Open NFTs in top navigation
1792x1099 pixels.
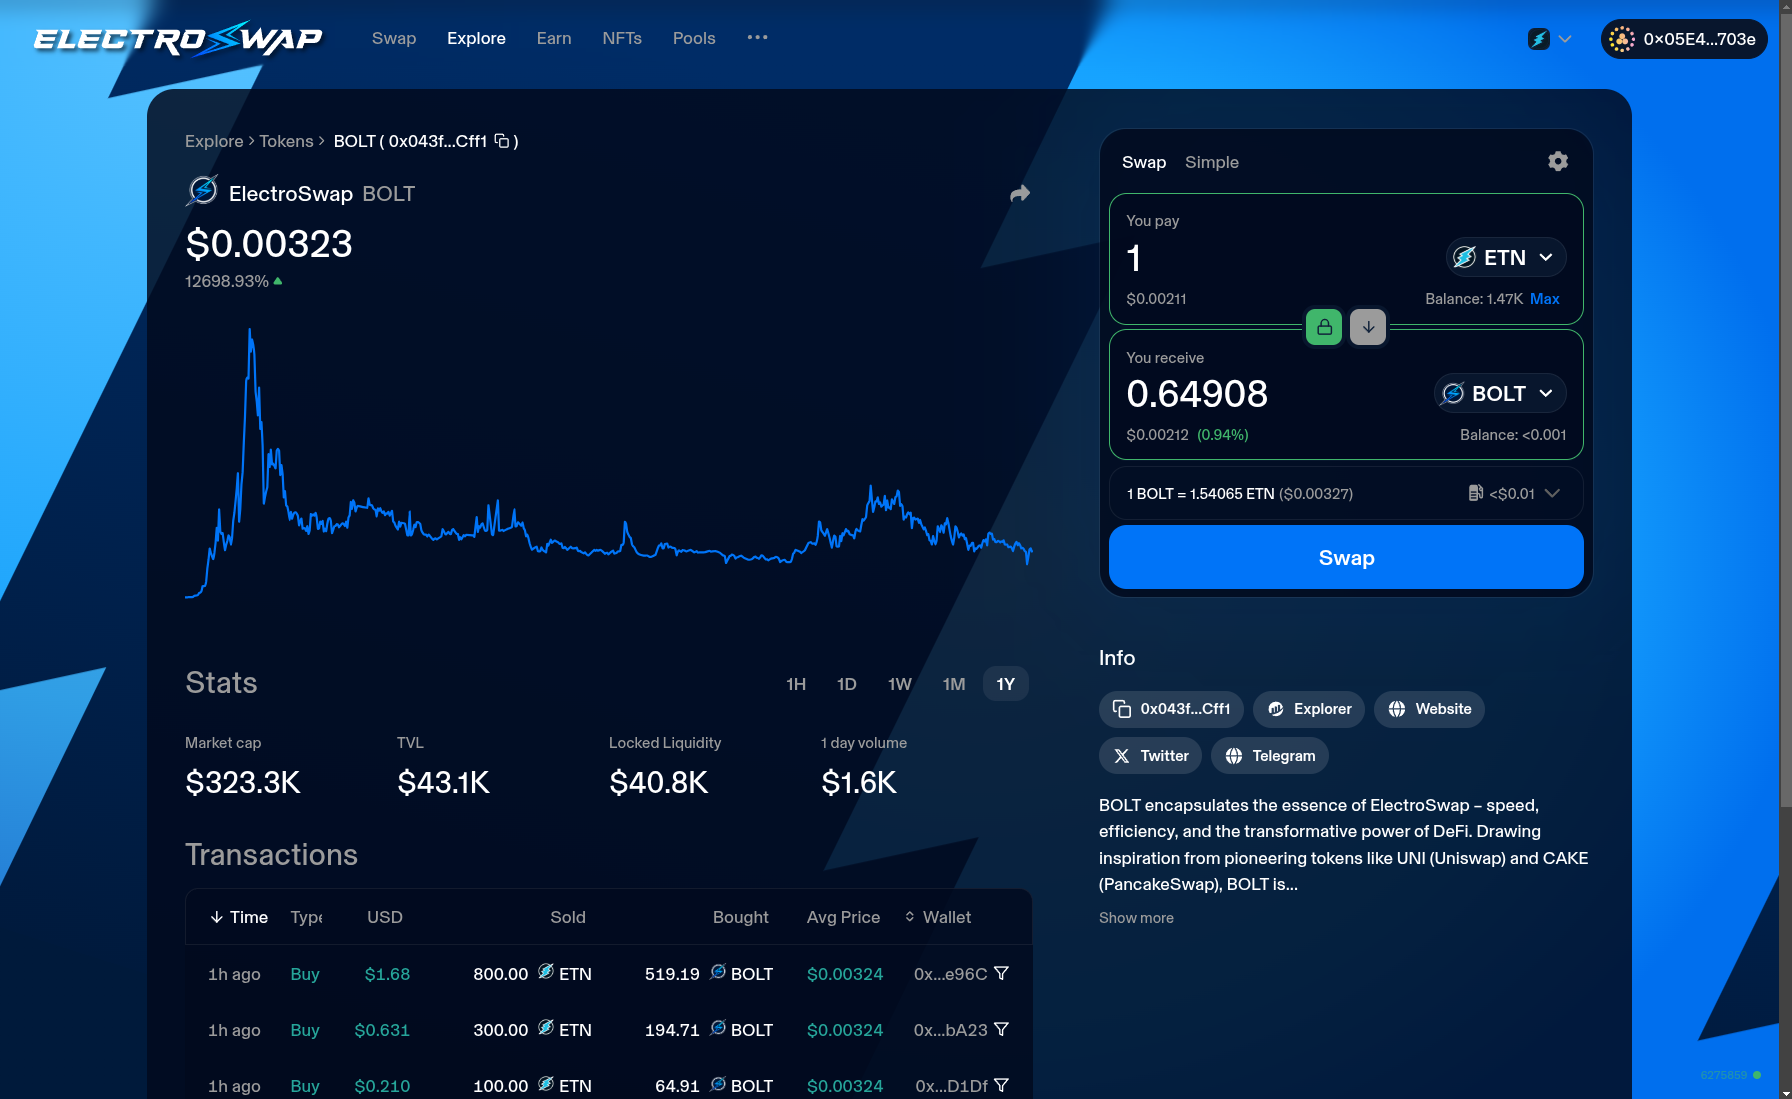622,38
